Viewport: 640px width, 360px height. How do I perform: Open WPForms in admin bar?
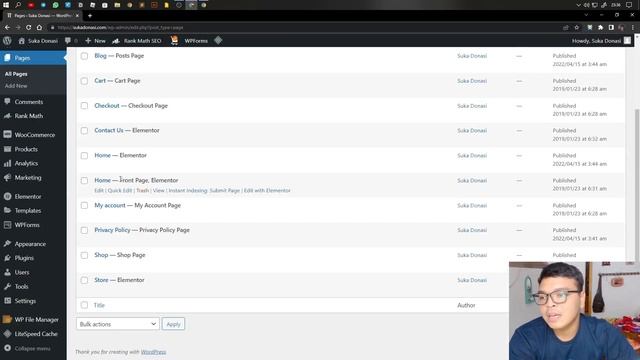point(196,41)
